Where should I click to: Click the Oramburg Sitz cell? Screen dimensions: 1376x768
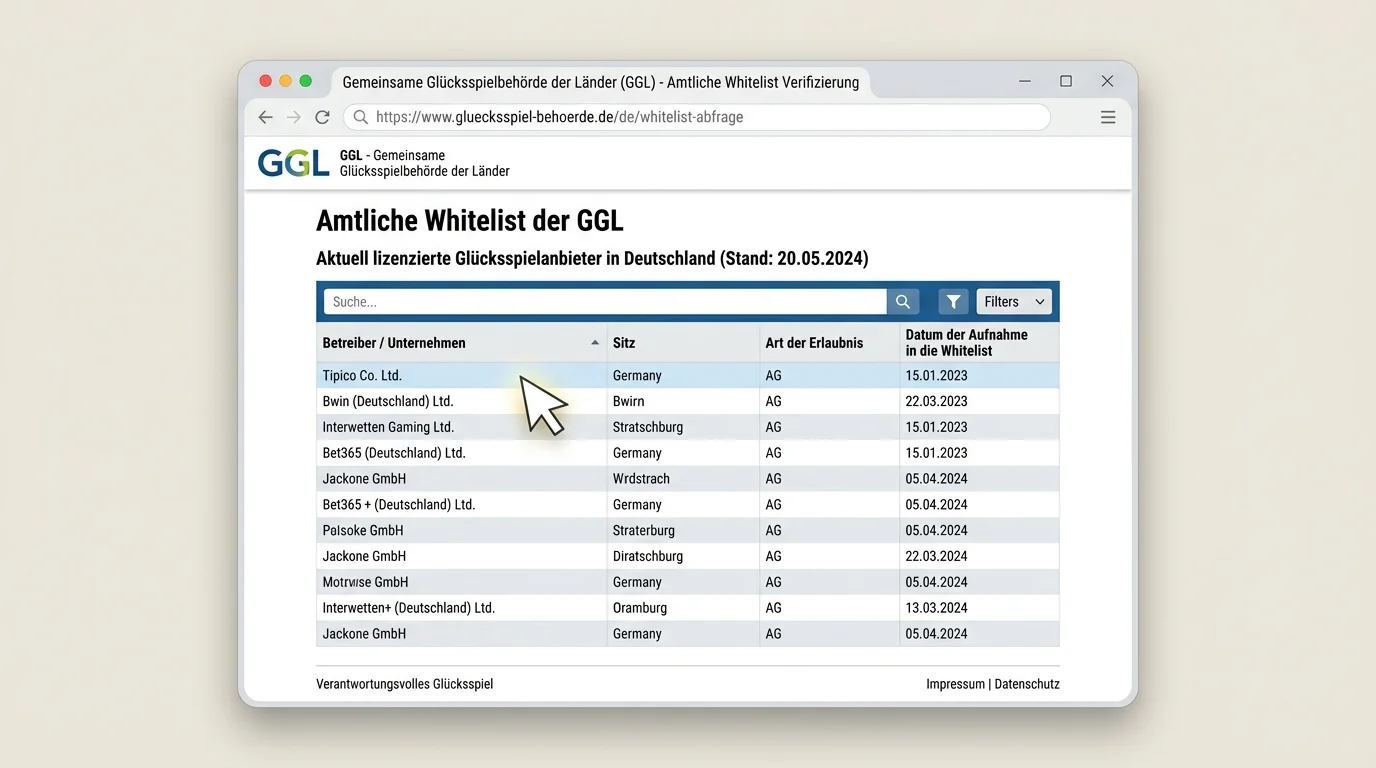[x=640, y=608]
